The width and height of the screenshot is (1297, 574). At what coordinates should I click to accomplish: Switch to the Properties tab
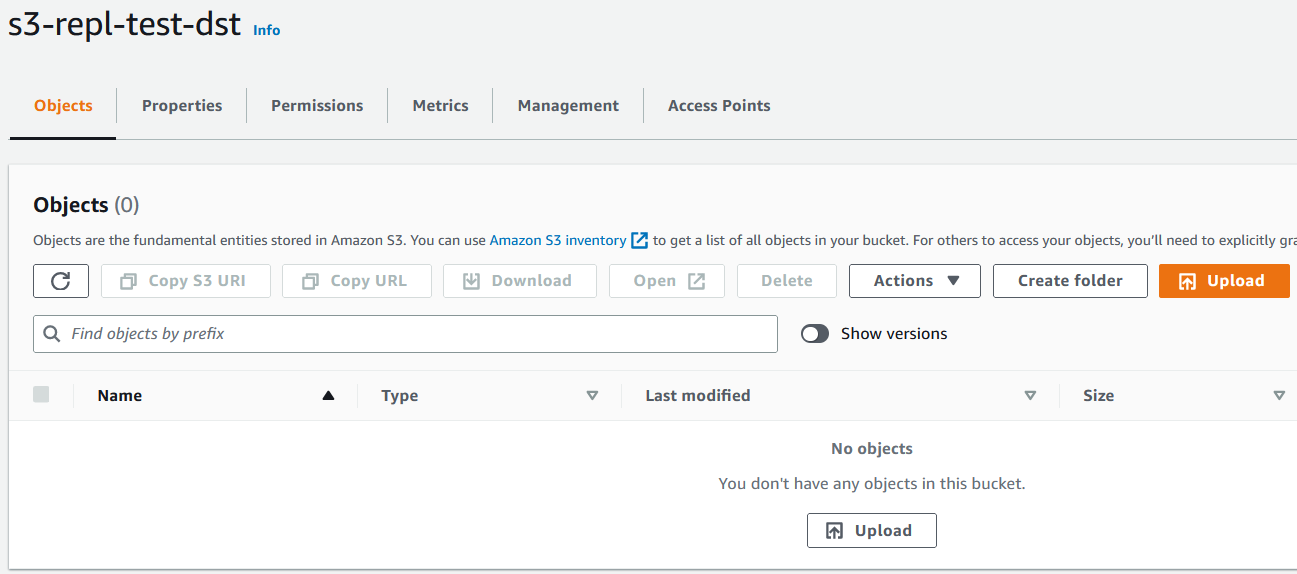click(x=182, y=106)
